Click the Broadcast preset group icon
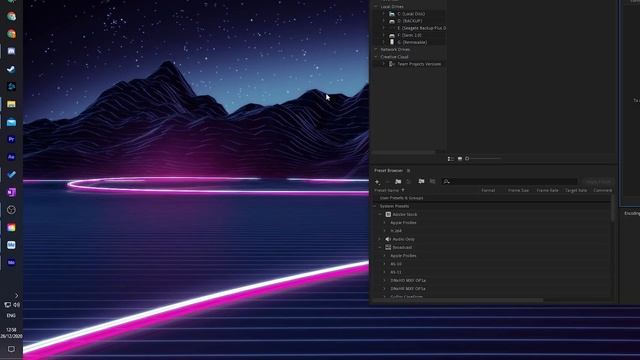The width and height of the screenshot is (640, 360). [x=388, y=247]
